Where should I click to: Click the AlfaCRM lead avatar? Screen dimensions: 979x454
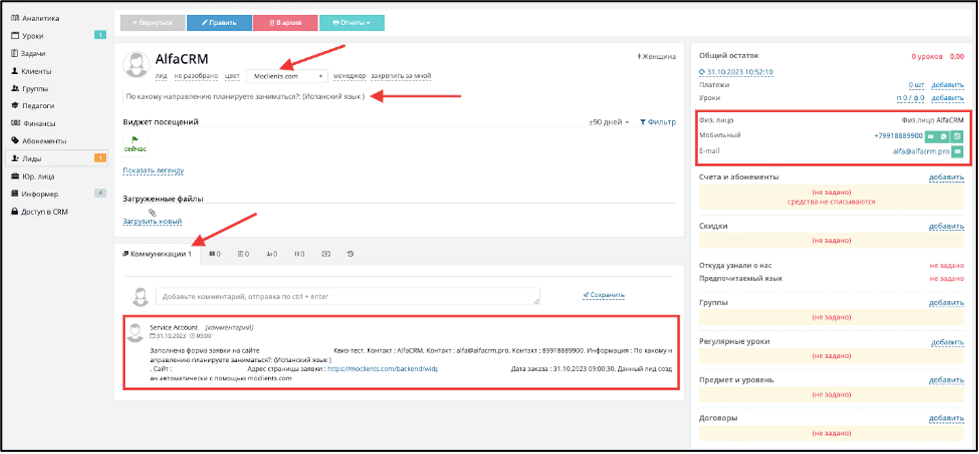coord(136,66)
